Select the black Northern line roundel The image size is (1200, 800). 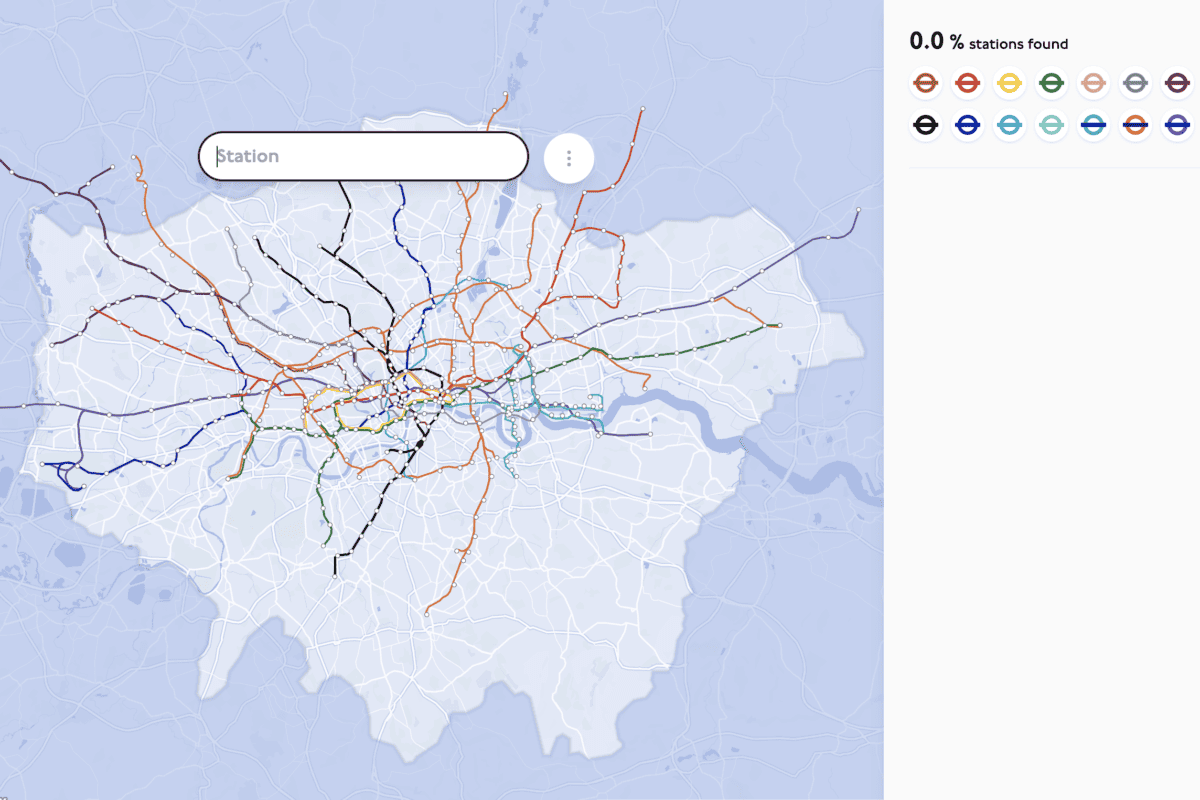coord(925,125)
